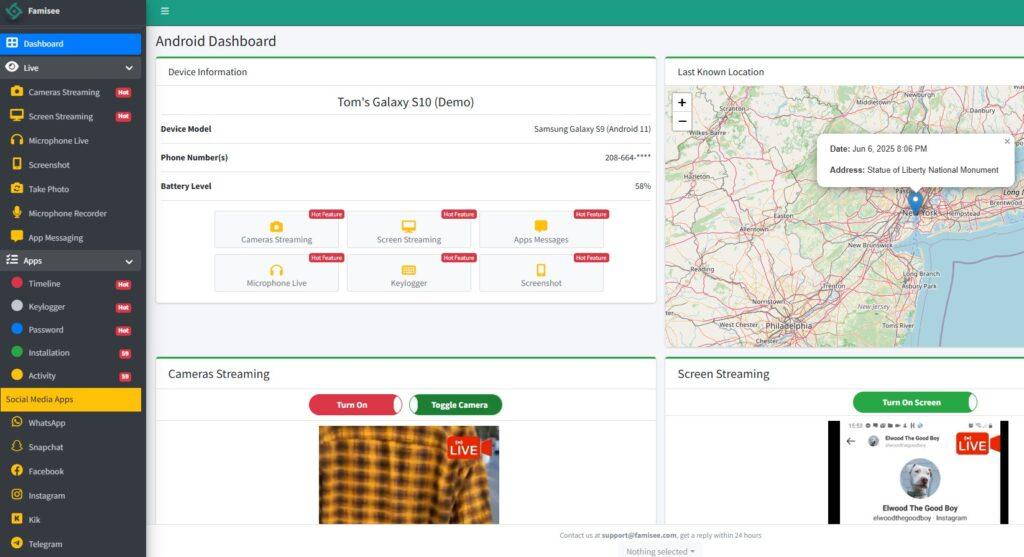Viewport: 1024px width, 557px height.
Task: Open the Nothing selected dropdown
Action: point(660,552)
